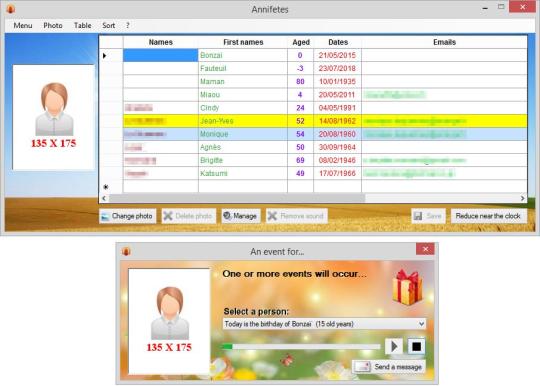Screen dimensions: 540x386
Task: Click the table's right scroll arrow
Action: coord(522,198)
